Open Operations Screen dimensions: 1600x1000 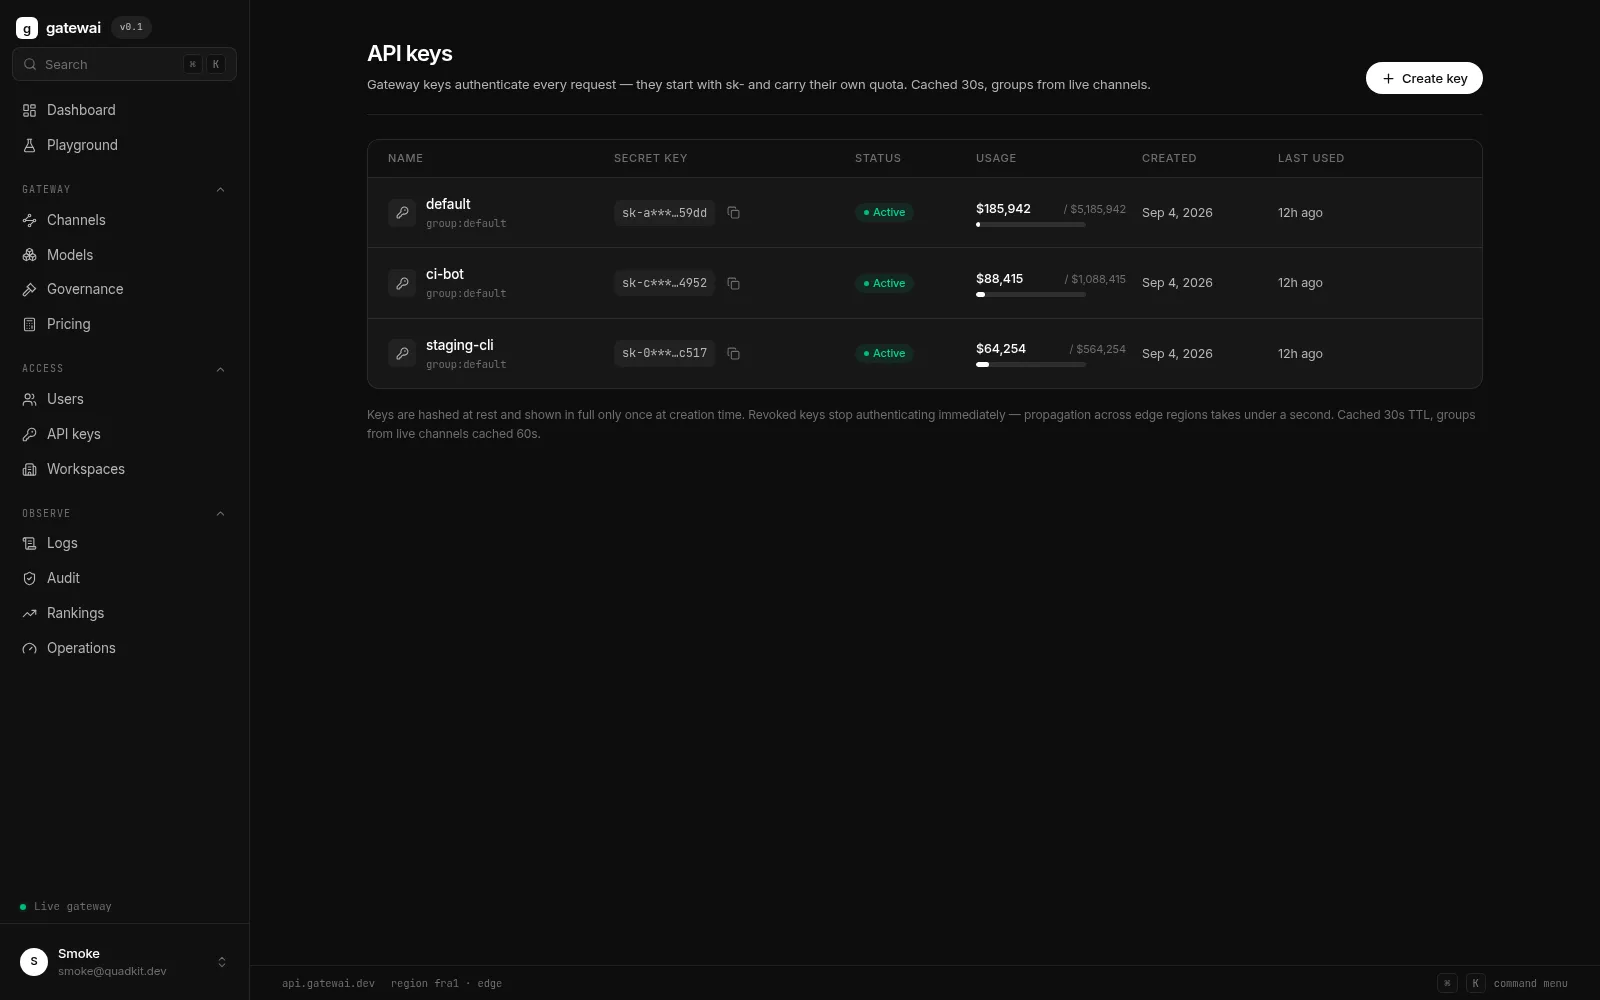[x=124, y=648]
